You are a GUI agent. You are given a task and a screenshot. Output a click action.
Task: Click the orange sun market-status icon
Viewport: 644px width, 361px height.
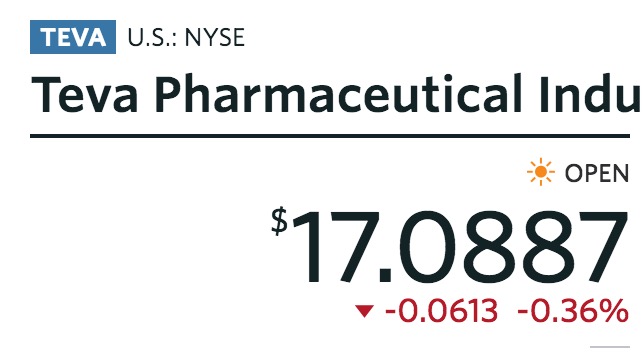(x=540, y=172)
